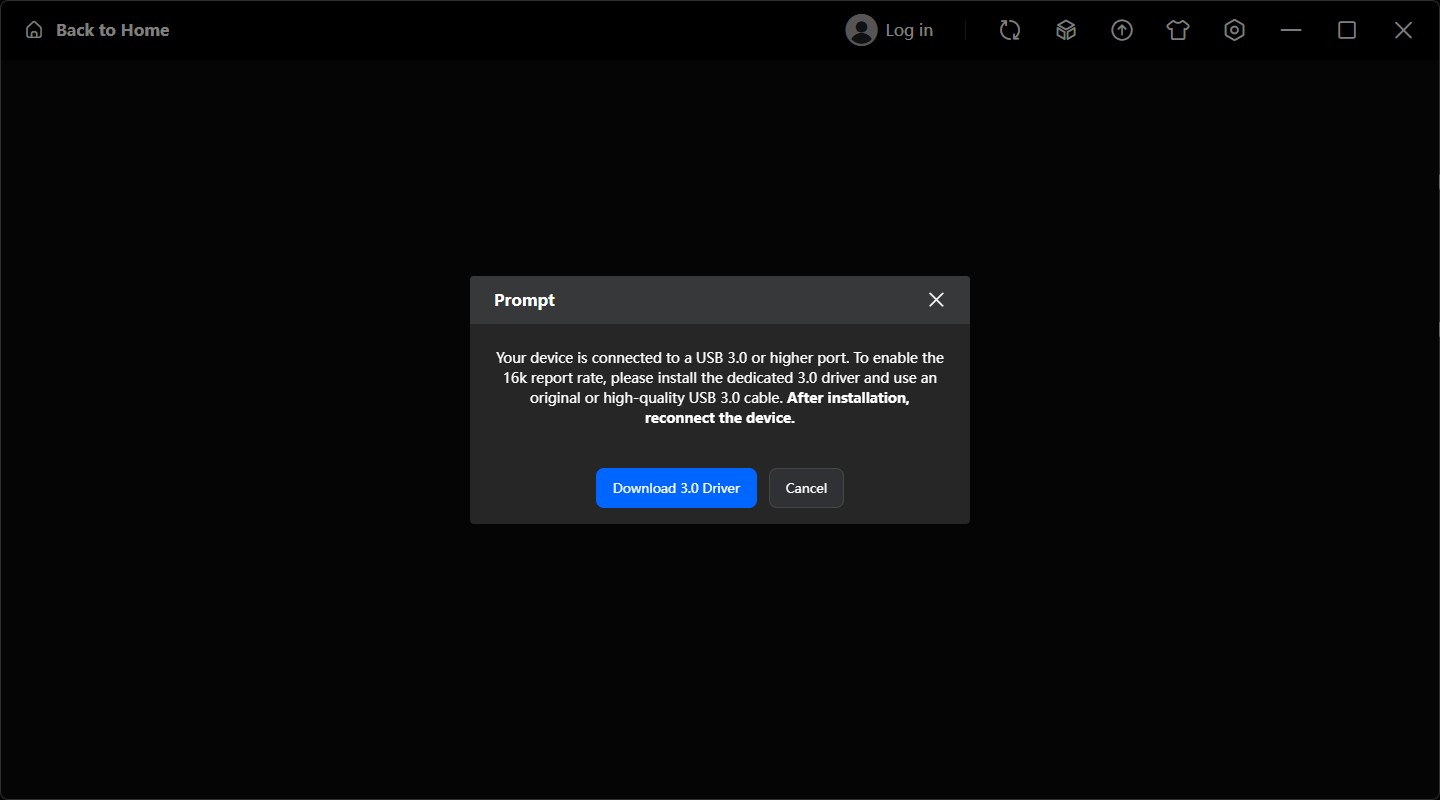Close the Prompt dialog with X

pyautogui.click(x=936, y=300)
